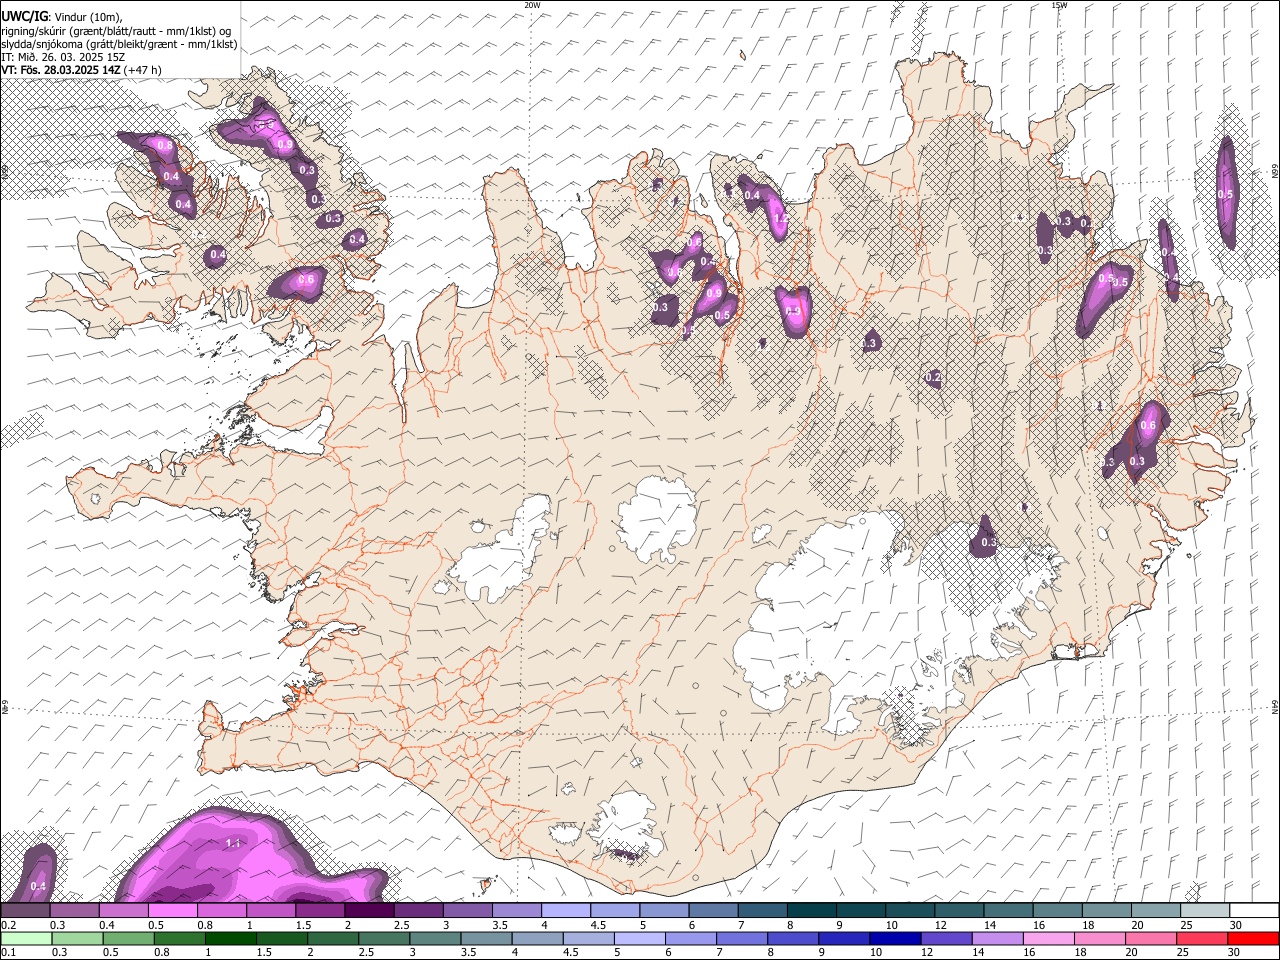Click the 'UWC/IG: Vindur (10m)' title text

pos(62,17)
